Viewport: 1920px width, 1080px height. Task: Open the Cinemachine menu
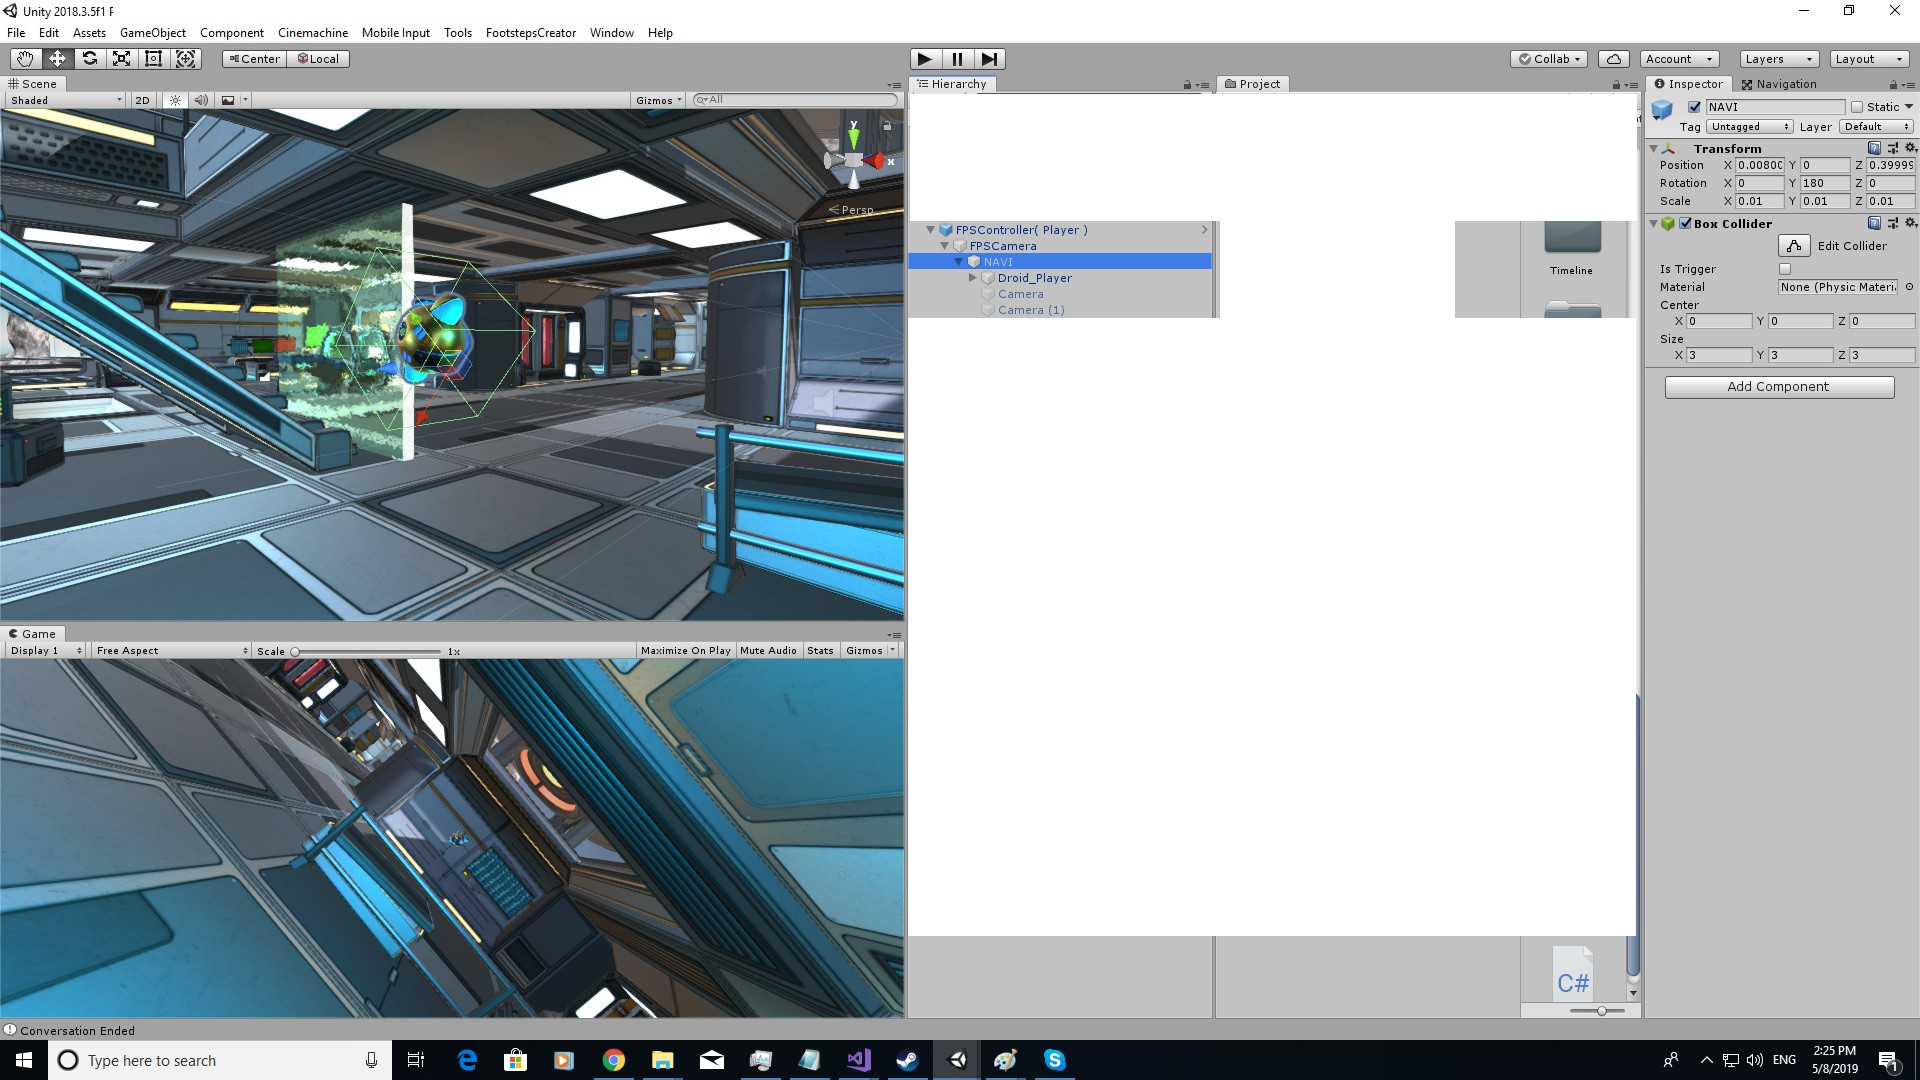(312, 33)
